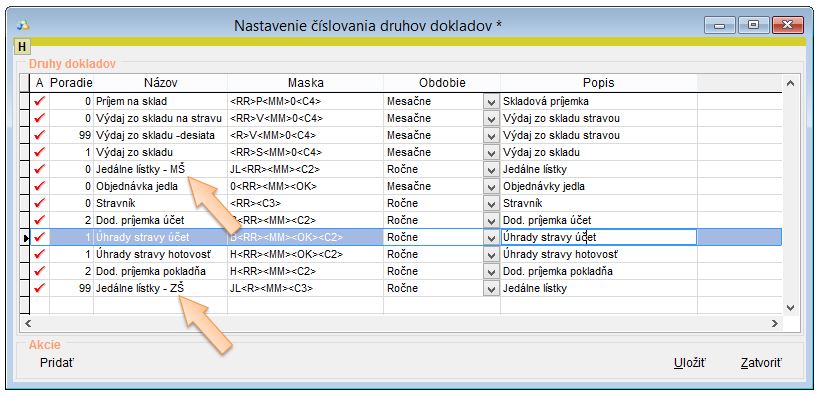Viewport: 819px width, 395px height.
Task: Select the Úhrady stravy hotovosť name cell
Action: point(160,254)
